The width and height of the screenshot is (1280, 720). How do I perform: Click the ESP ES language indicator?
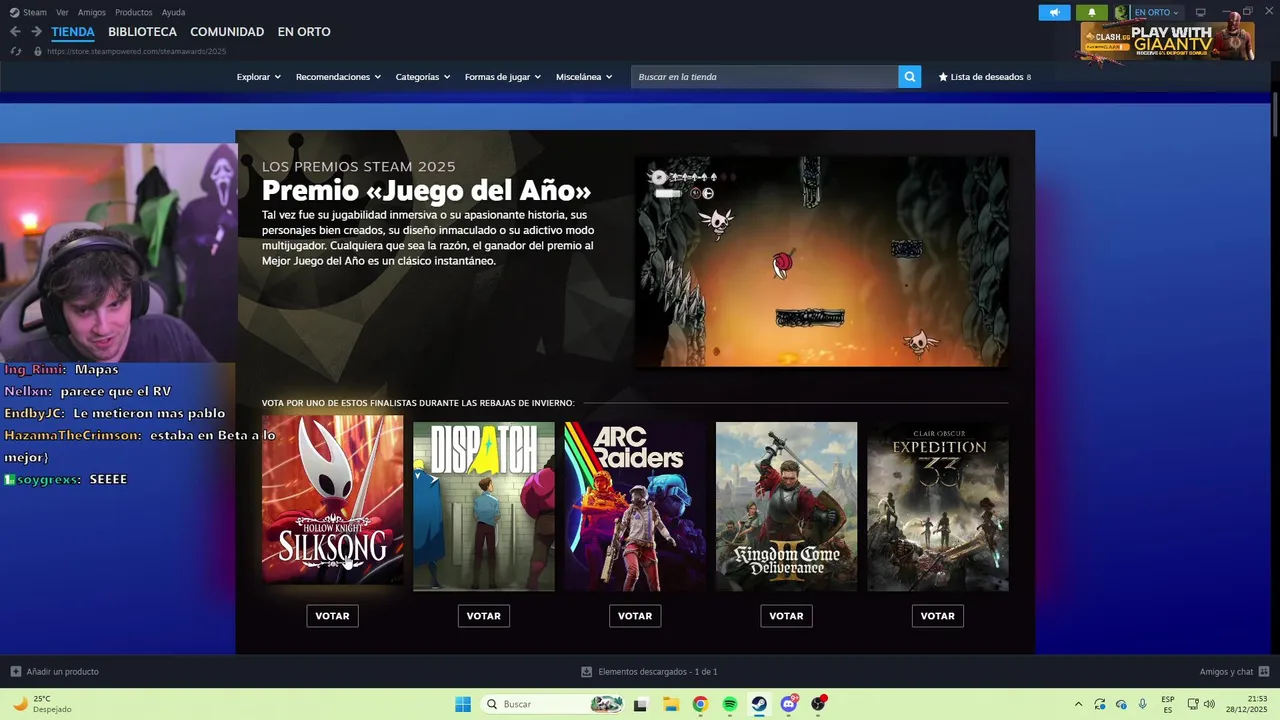[1168, 704]
